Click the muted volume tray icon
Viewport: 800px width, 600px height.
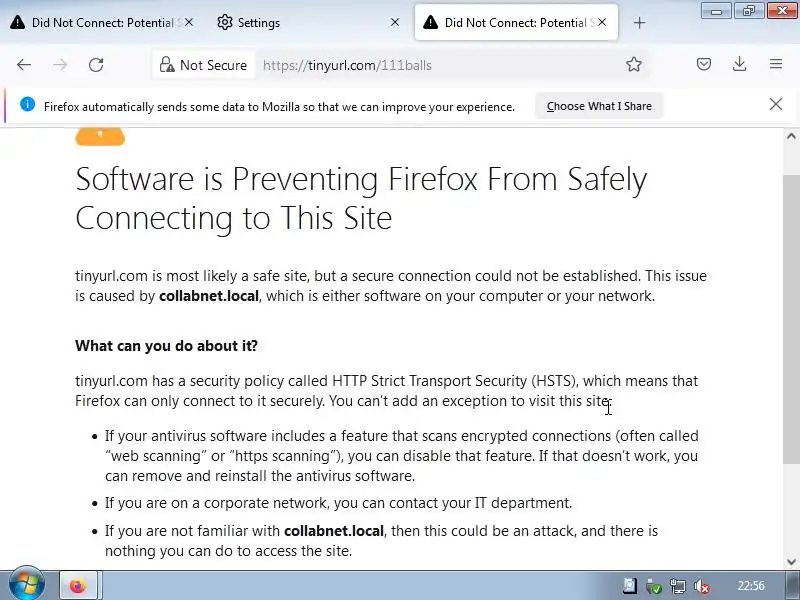click(702, 587)
